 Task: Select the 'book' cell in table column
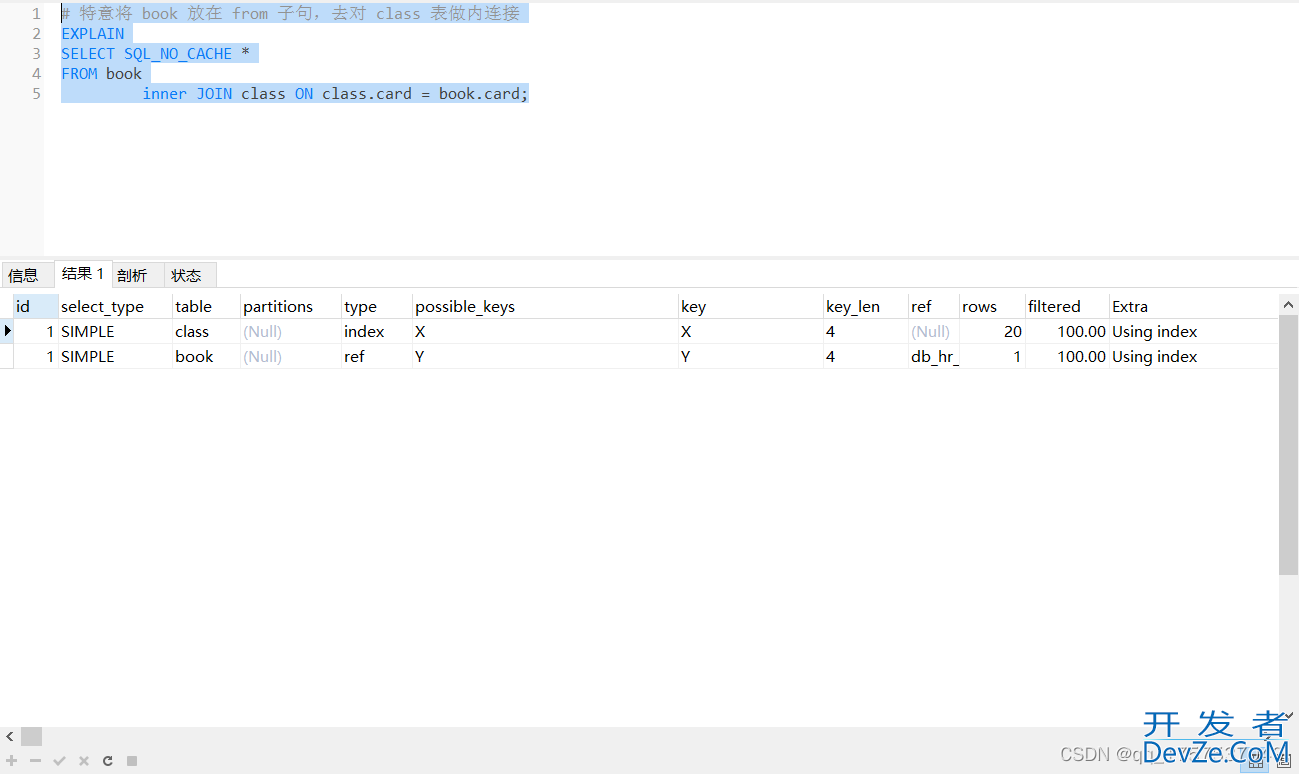click(206, 356)
